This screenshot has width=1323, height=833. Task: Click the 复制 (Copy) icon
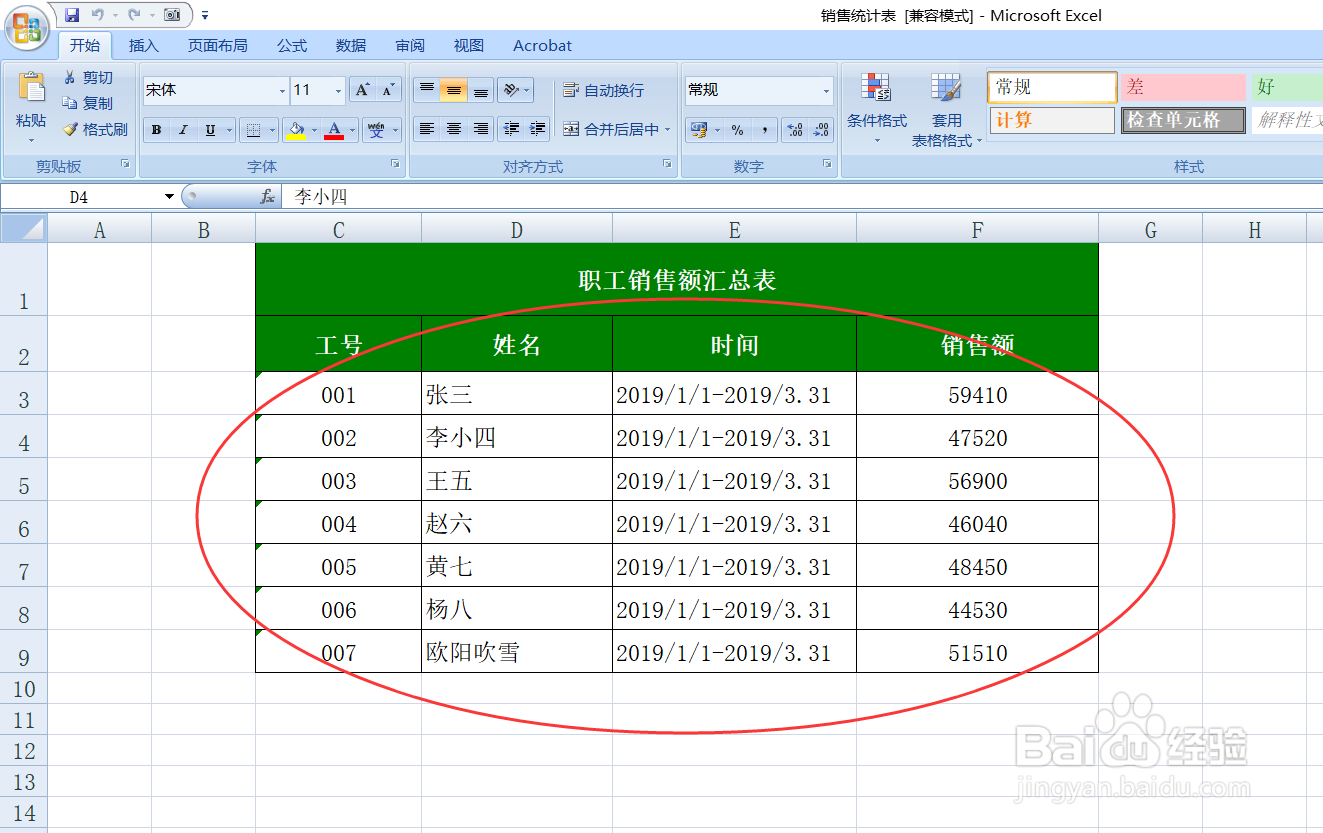point(70,102)
